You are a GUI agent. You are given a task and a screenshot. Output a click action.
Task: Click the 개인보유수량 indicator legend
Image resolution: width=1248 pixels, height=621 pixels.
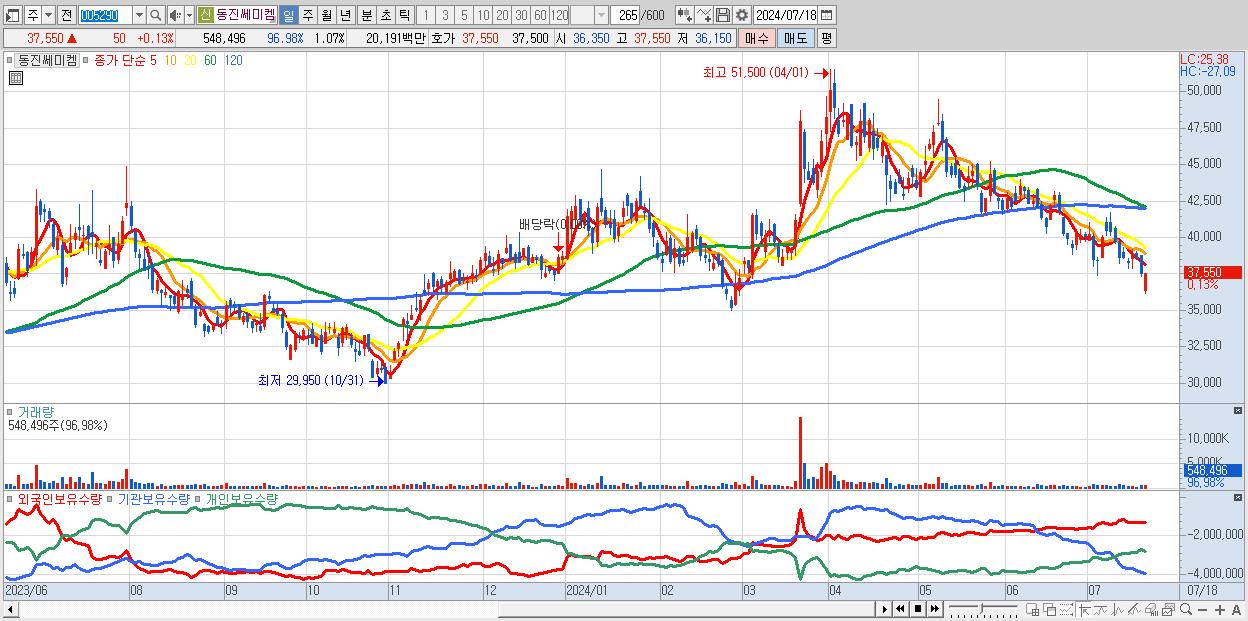(240, 498)
